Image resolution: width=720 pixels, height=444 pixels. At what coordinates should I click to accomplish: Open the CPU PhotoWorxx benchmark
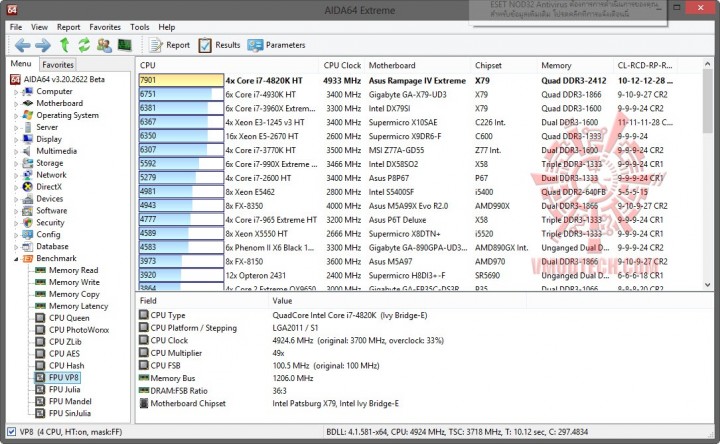tap(72, 330)
